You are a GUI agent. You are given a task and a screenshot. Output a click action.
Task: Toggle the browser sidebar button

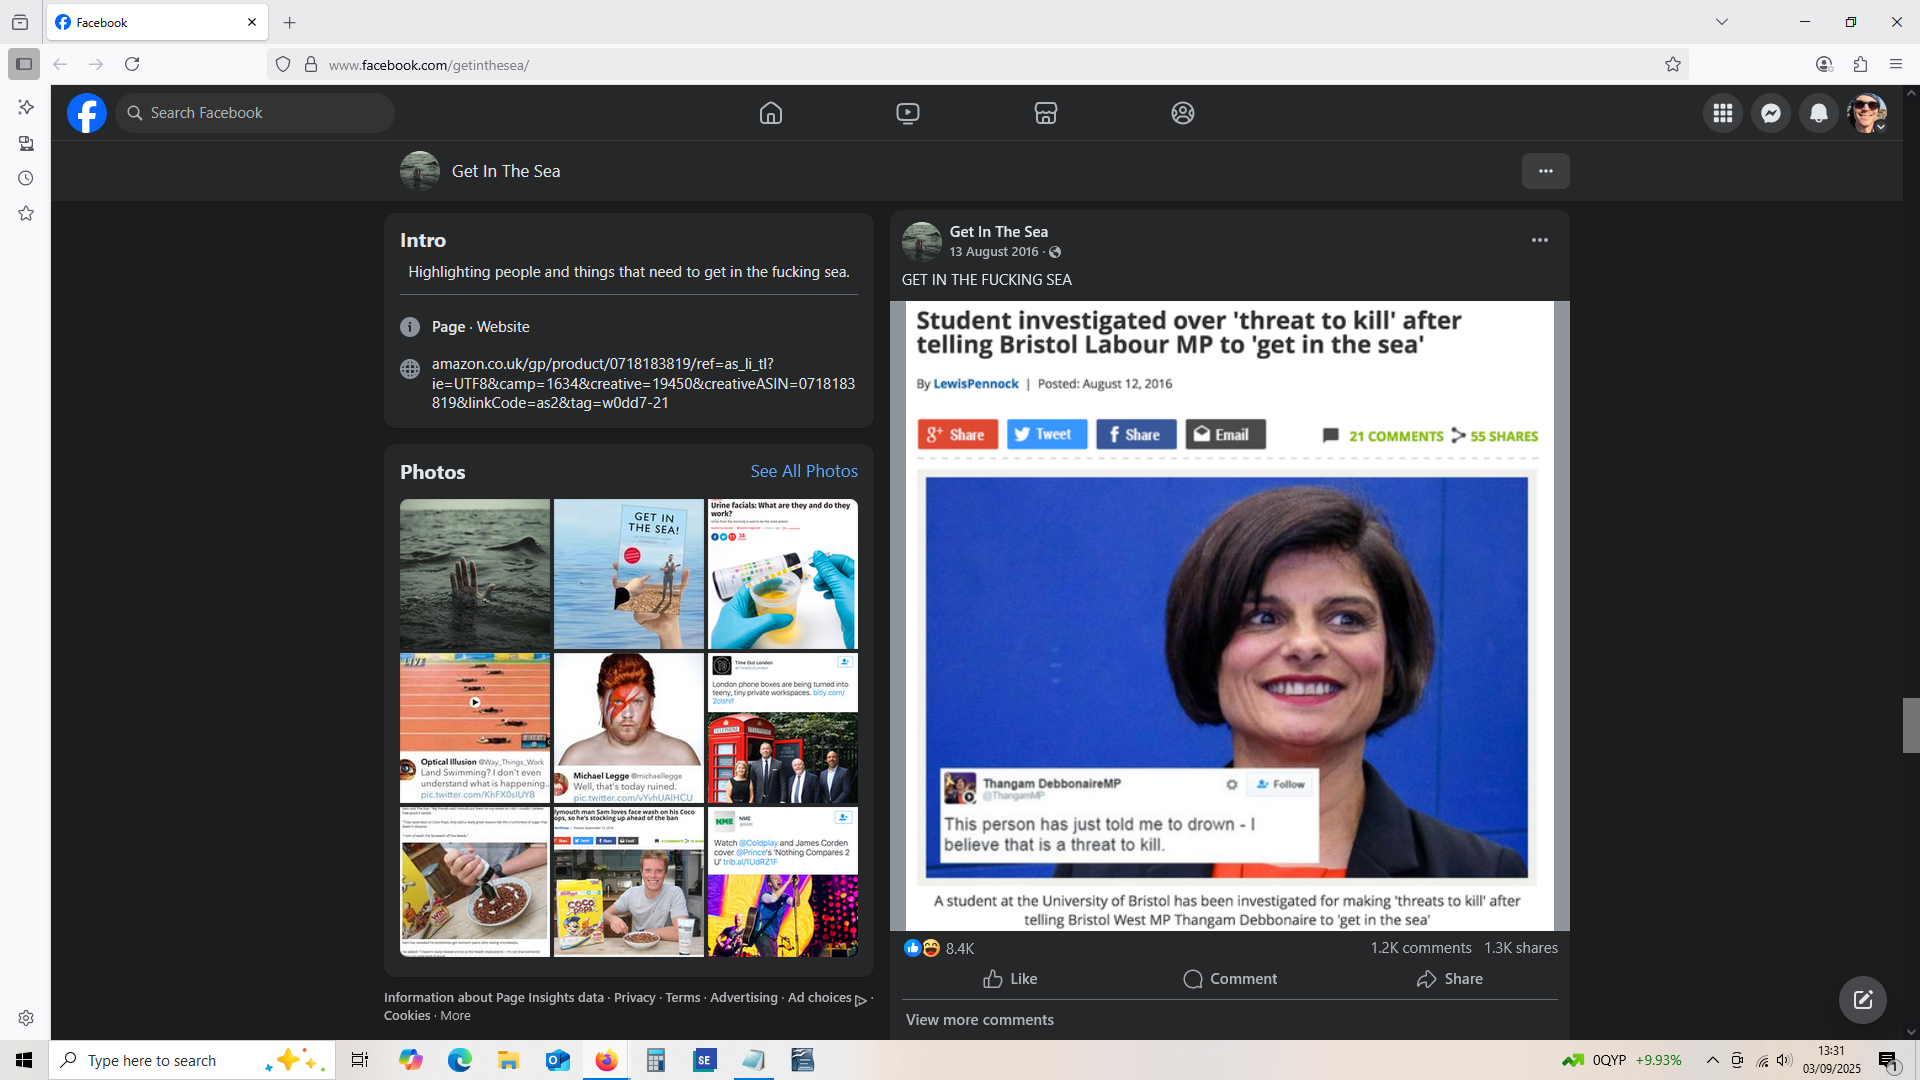point(24,64)
